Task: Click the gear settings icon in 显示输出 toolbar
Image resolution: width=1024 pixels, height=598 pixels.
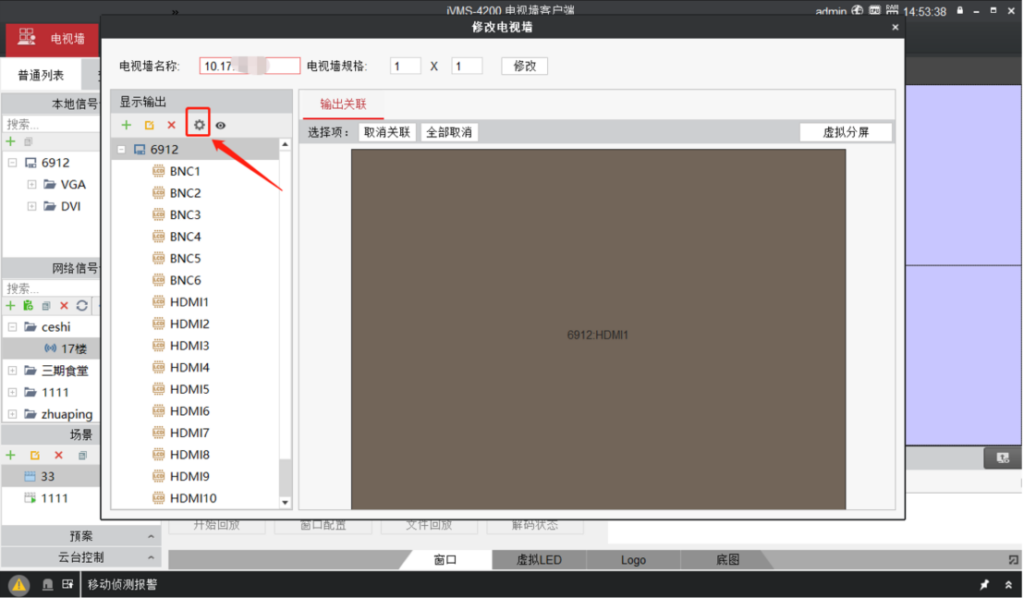Action: (x=198, y=125)
